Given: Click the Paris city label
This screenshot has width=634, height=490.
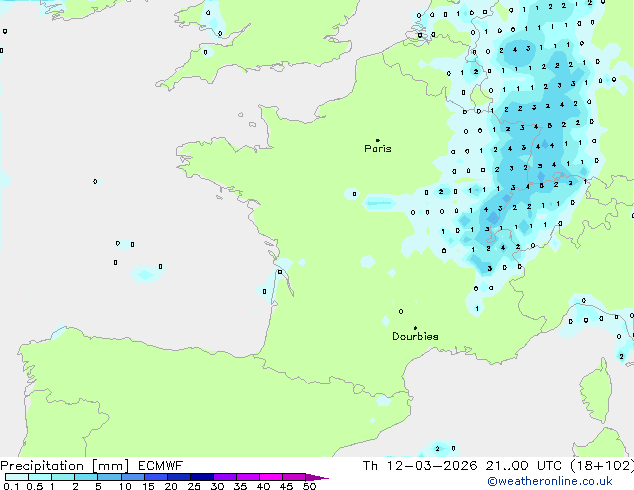Looking at the screenshot, I should coord(378,148).
